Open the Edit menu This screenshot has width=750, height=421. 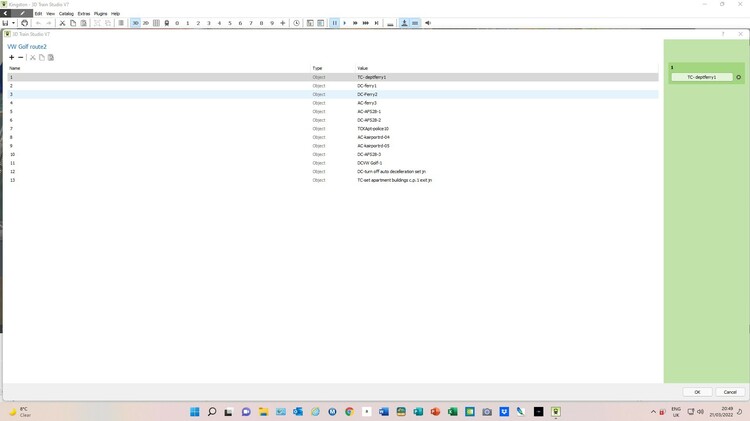click(38, 14)
